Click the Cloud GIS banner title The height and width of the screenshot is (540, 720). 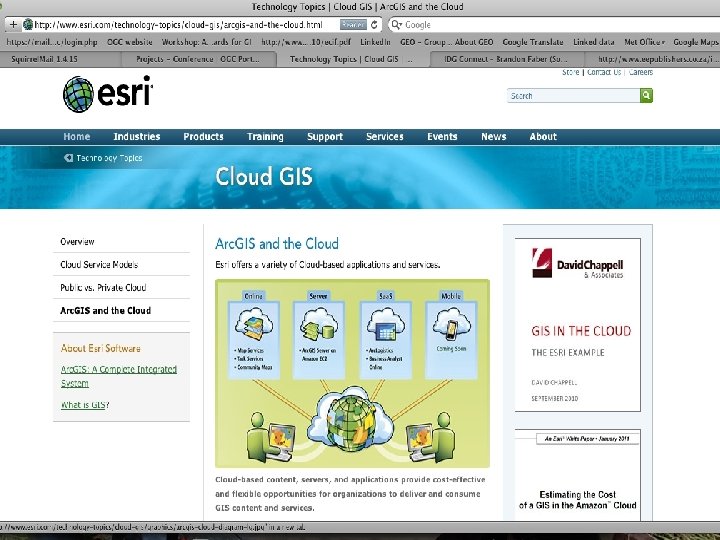(264, 176)
